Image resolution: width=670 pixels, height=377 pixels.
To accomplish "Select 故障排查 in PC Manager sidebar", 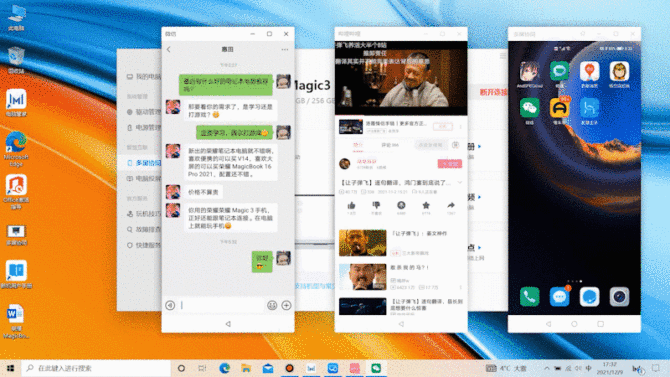I will click(144, 230).
